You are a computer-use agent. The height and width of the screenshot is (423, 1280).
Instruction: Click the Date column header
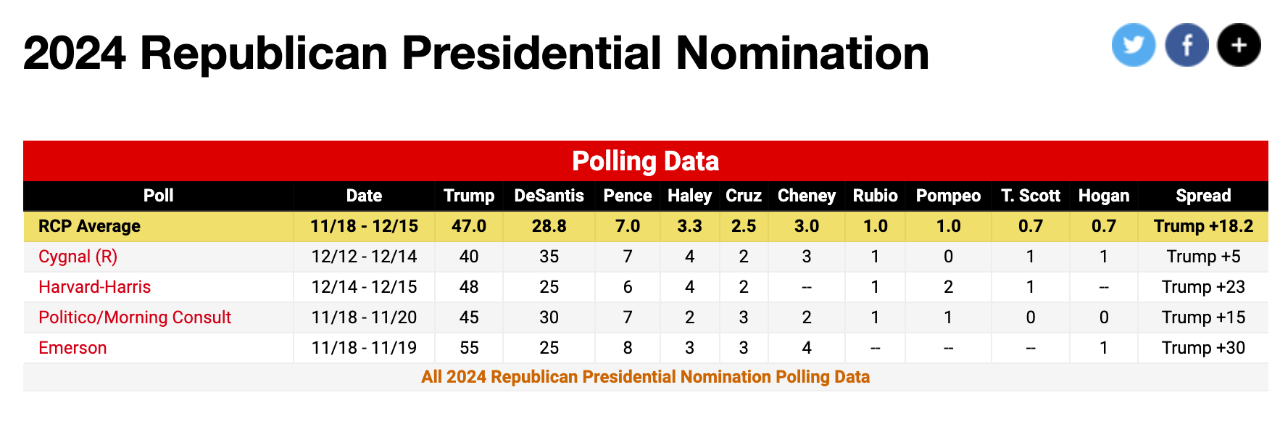[x=364, y=196]
